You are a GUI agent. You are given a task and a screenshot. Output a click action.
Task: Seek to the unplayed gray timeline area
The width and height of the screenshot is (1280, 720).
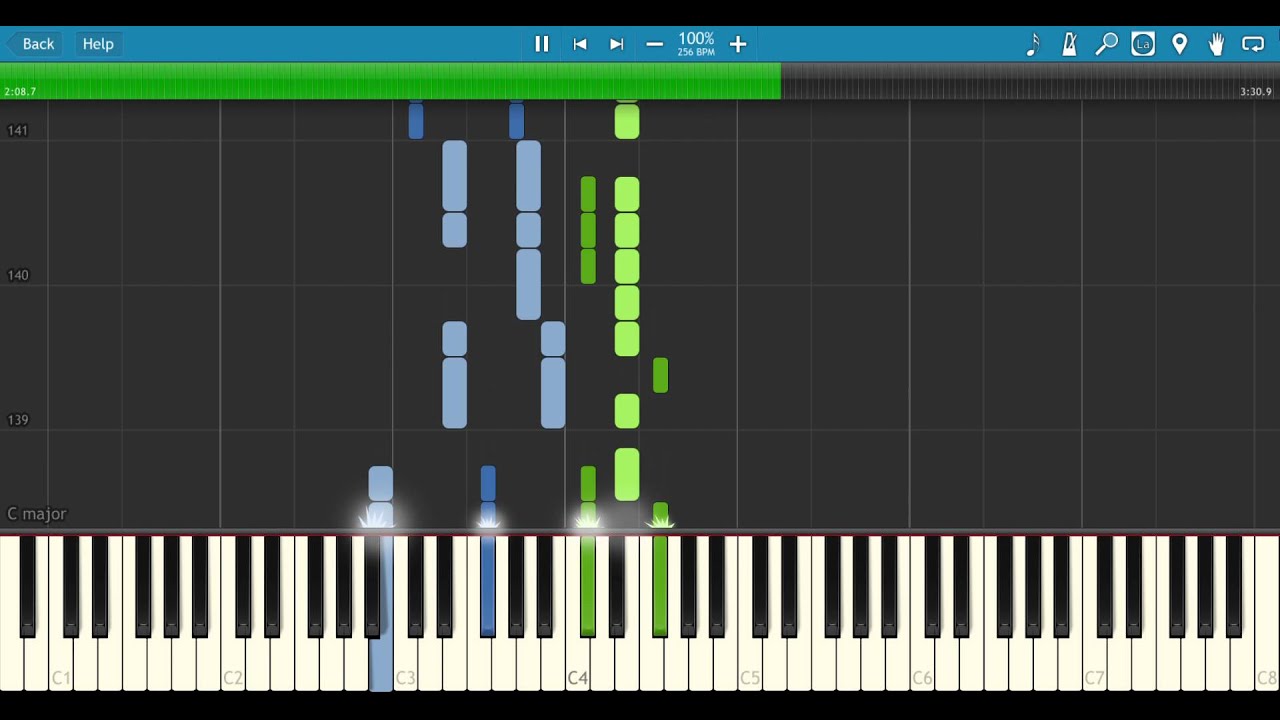(x=1030, y=80)
